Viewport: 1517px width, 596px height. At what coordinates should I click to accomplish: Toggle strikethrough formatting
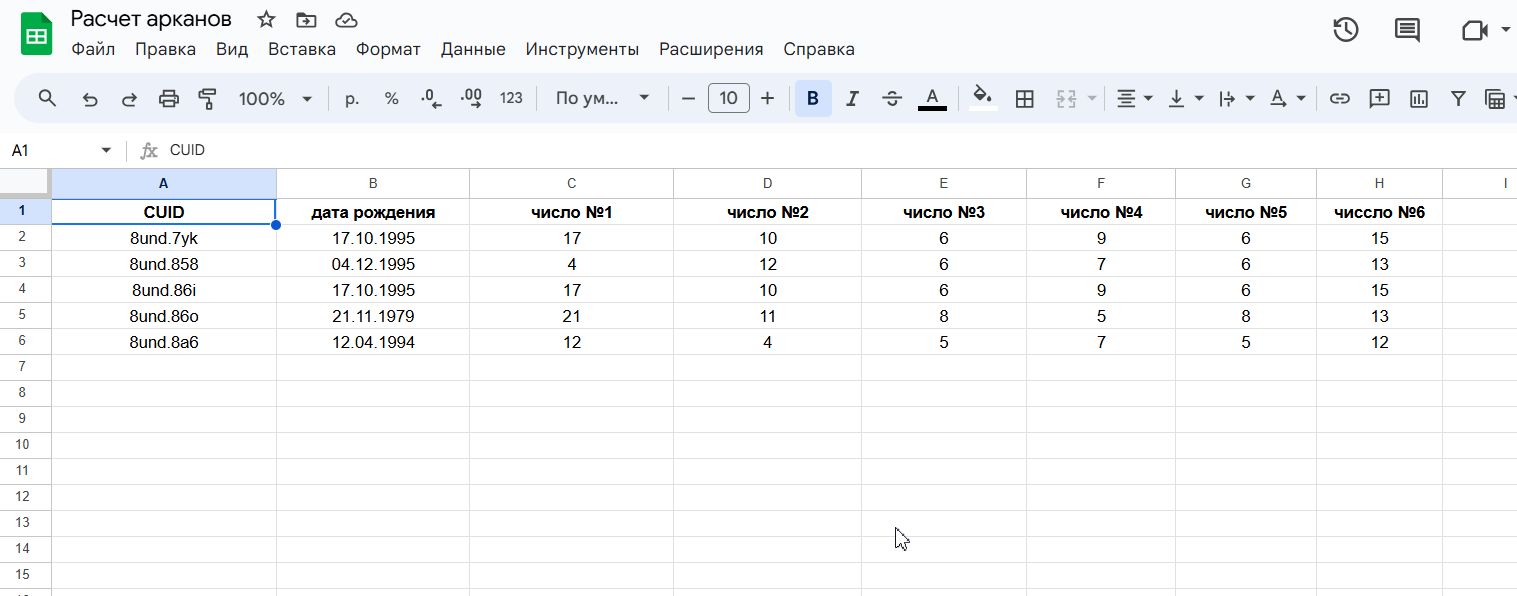click(892, 98)
